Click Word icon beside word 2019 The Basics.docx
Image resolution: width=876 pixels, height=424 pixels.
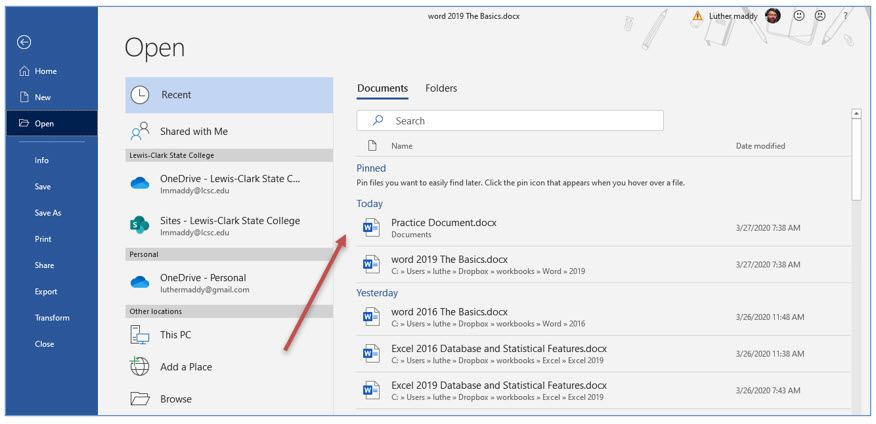click(371, 265)
